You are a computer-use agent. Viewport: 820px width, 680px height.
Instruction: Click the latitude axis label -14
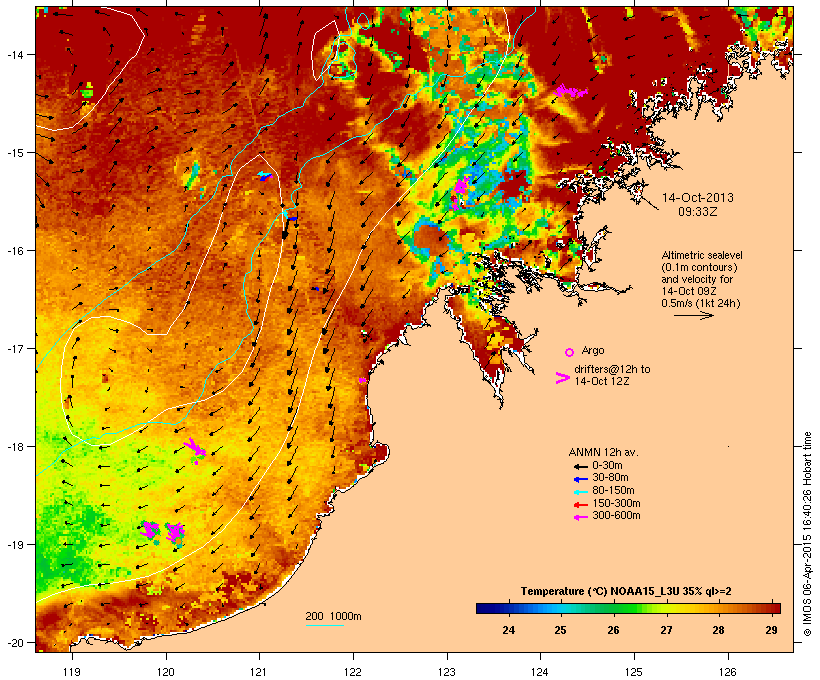pyautogui.click(x=15, y=54)
